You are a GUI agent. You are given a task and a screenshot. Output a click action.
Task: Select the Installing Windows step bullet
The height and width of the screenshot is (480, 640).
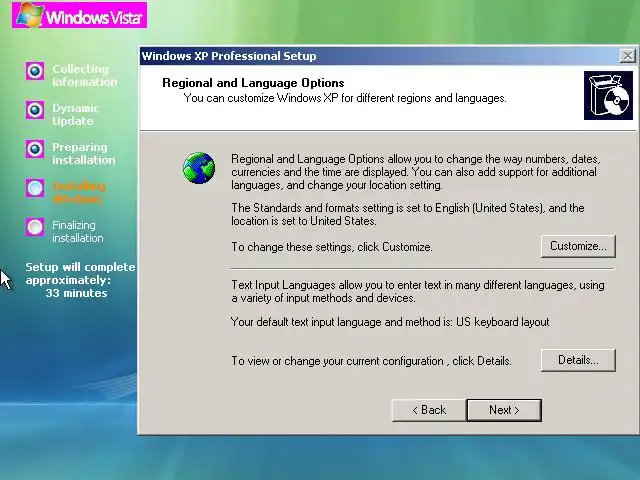pos(35,188)
